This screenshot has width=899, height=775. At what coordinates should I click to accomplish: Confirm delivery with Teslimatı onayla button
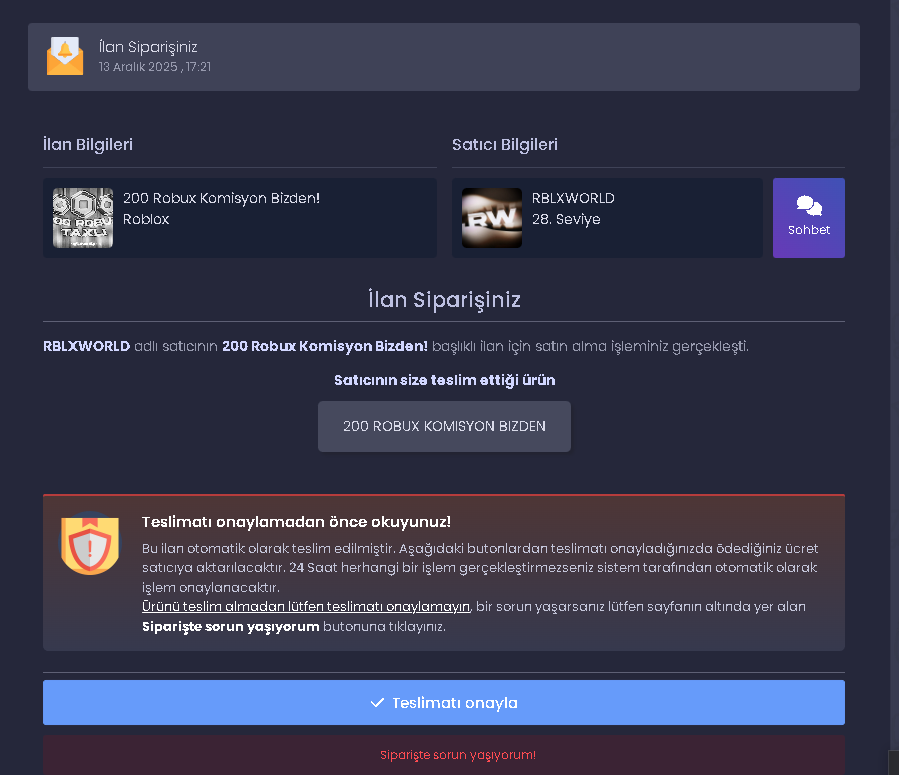tap(444, 702)
